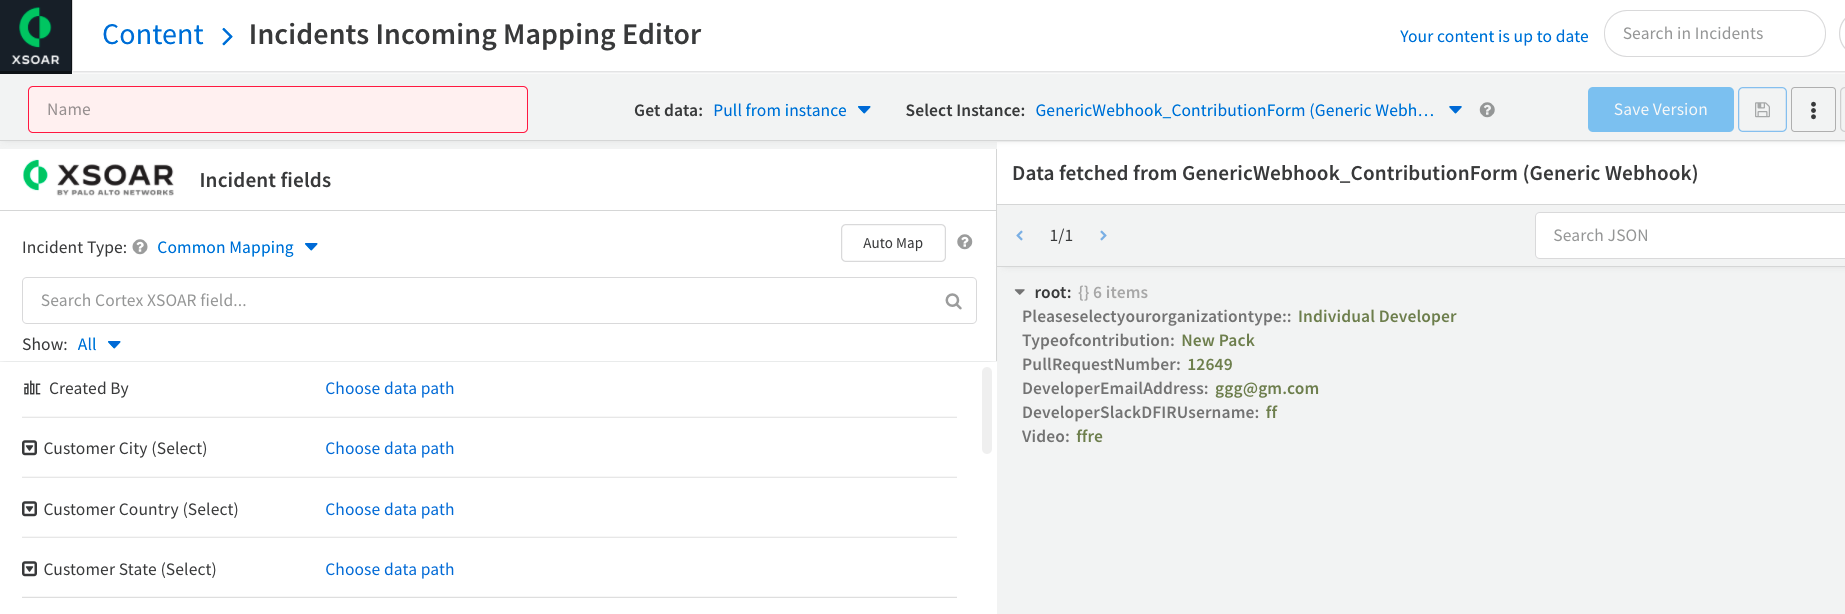Click the Search JSON input box
1845x614 pixels.
point(1690,236)
